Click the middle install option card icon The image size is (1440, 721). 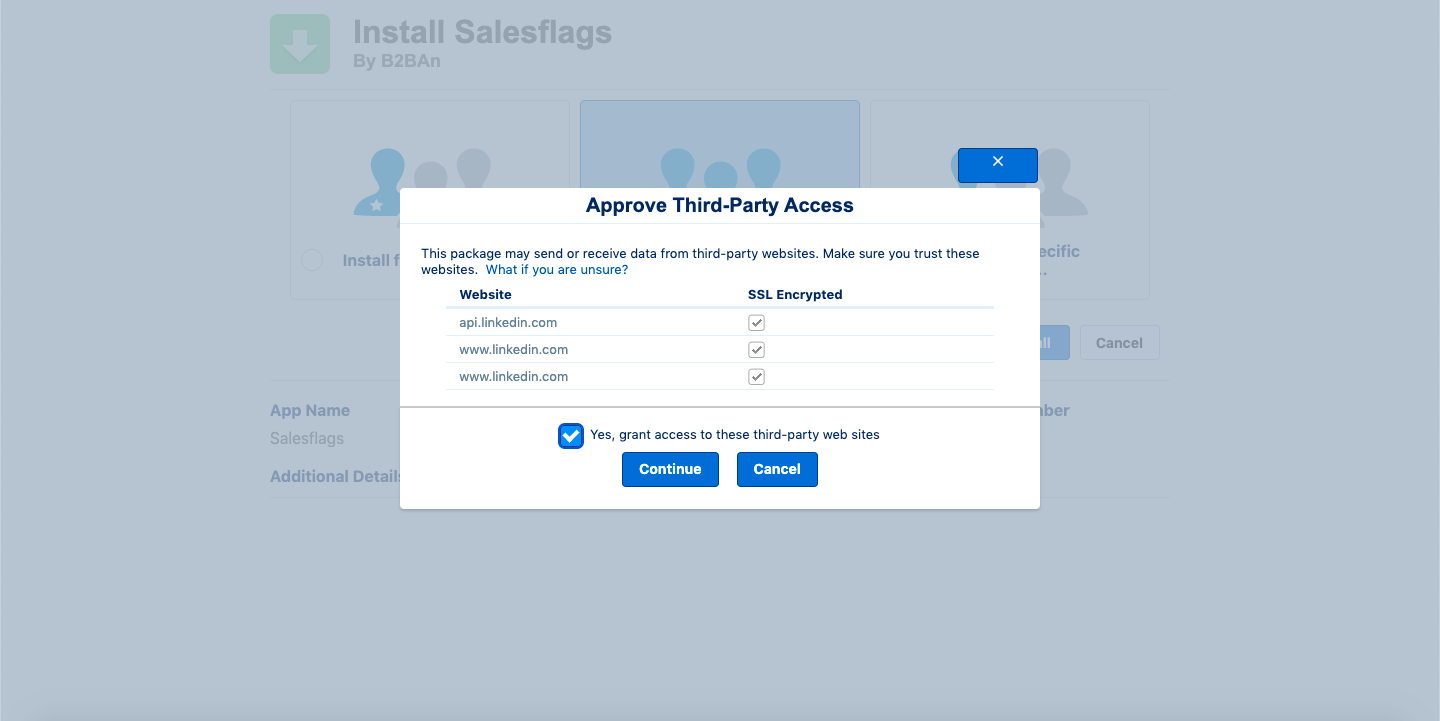point(720,169)
